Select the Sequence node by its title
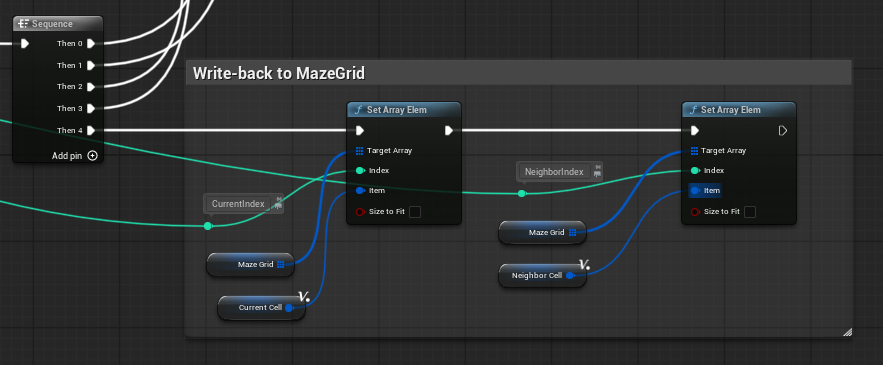883x365 pixels. [52, 24]
